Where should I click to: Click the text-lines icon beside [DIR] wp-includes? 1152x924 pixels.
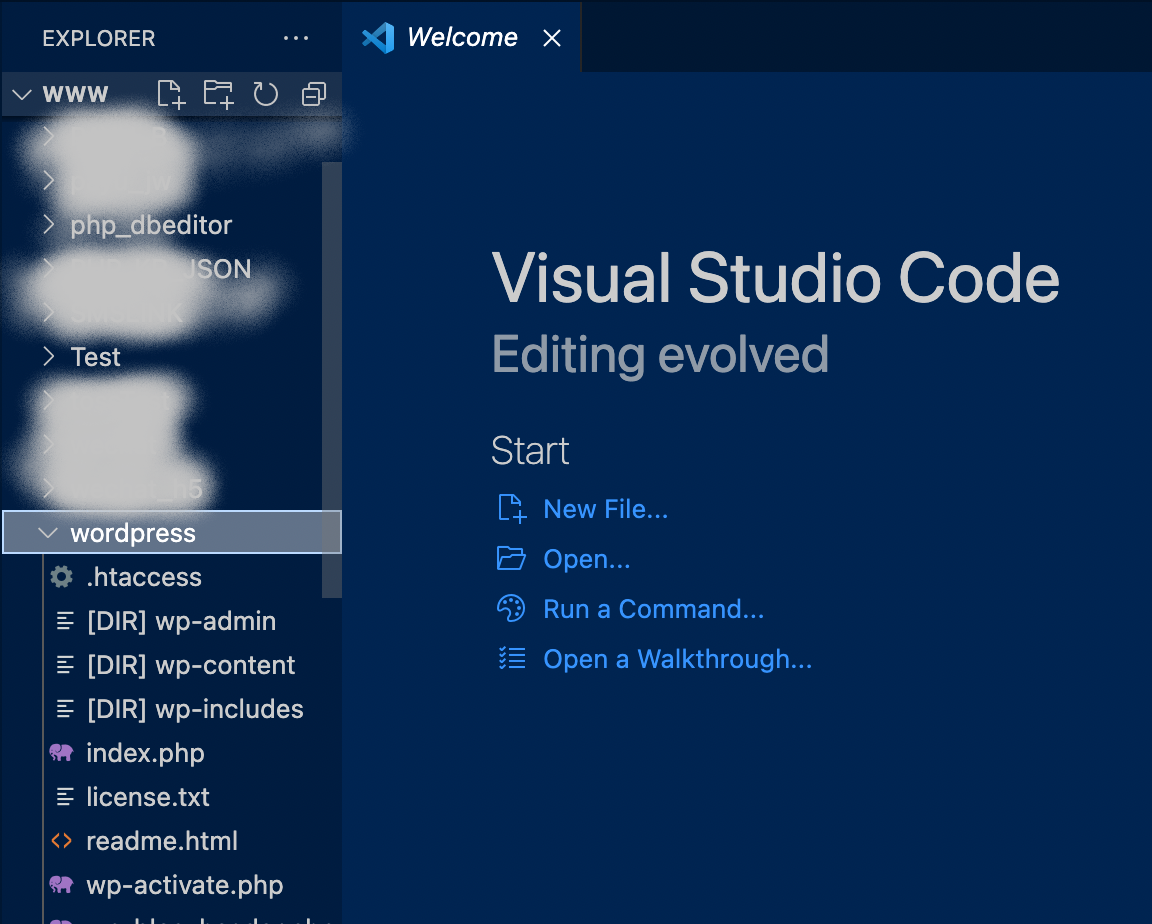click(x=65, y=710)
